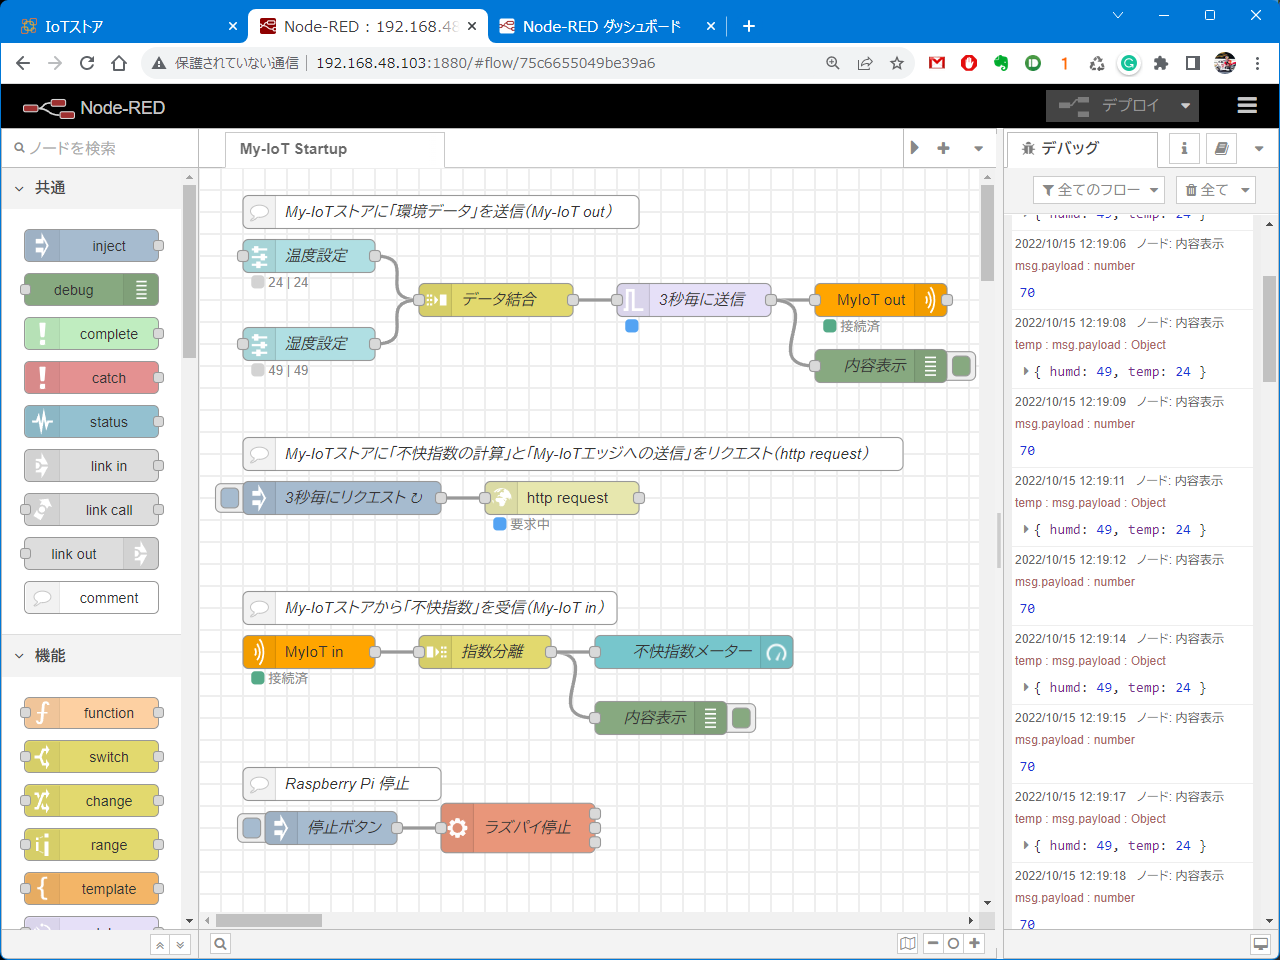Expand debug object at 12:19:11
The width and height of the screenshot is (1280, 960).
click(x=1026, y=530)
